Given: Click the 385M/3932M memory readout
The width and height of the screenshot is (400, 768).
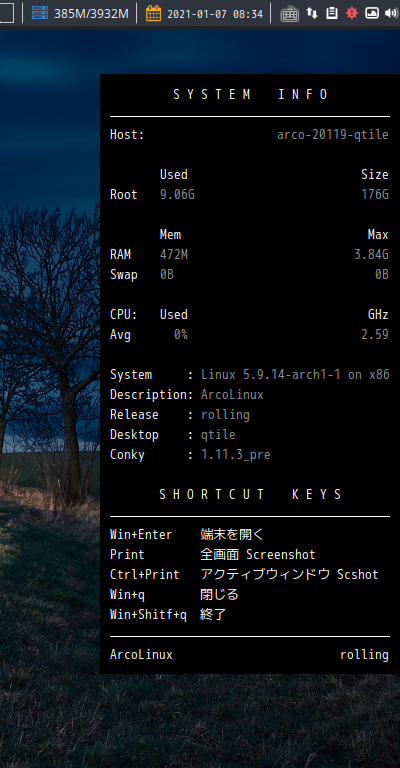Looking at the screenshot, I should coord(91,14).
